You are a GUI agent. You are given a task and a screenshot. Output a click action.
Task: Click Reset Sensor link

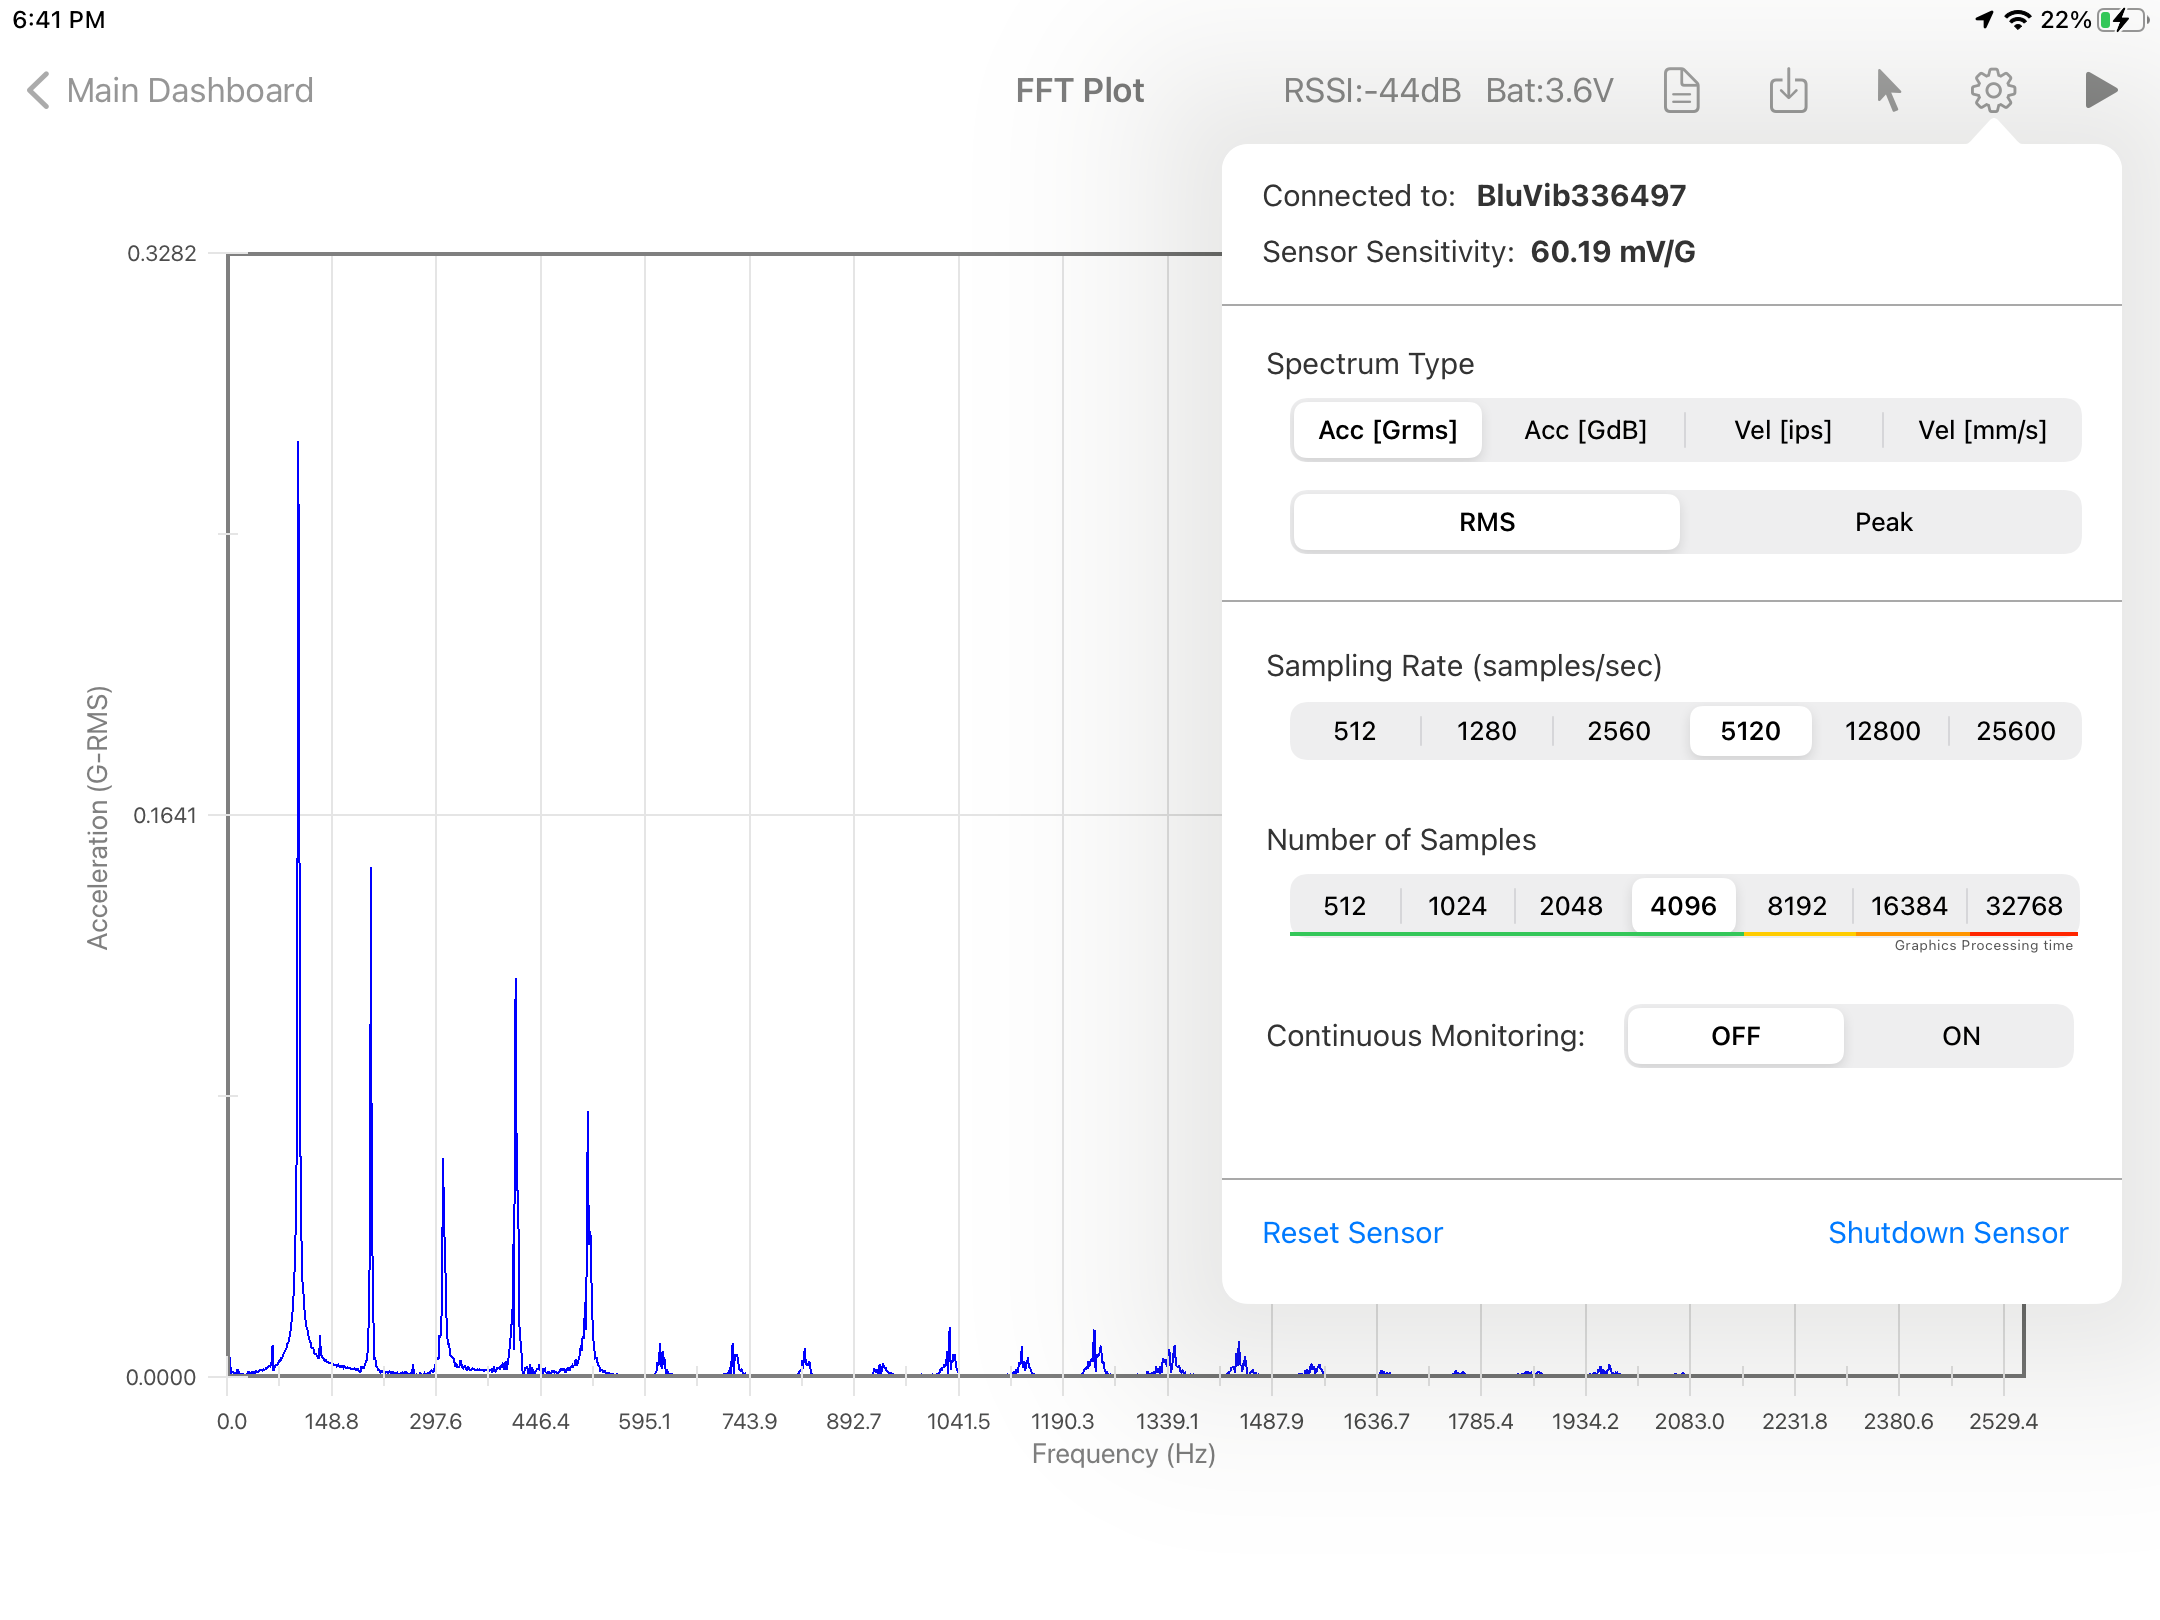(x=1352, y=1233)
